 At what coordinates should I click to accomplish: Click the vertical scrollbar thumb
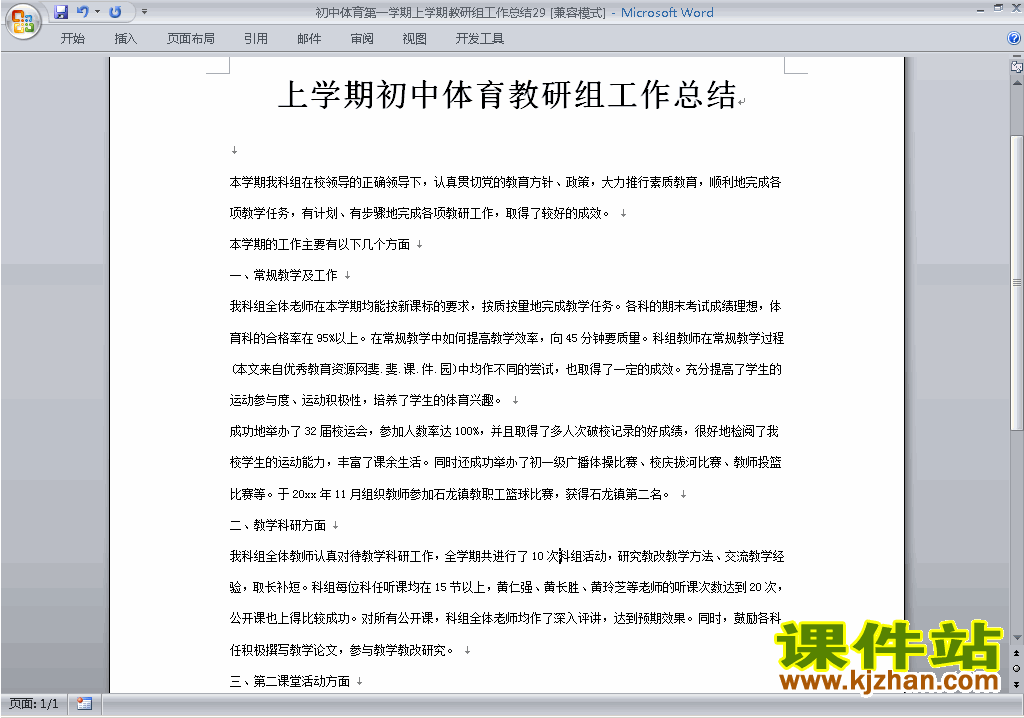click(1016, 283)
